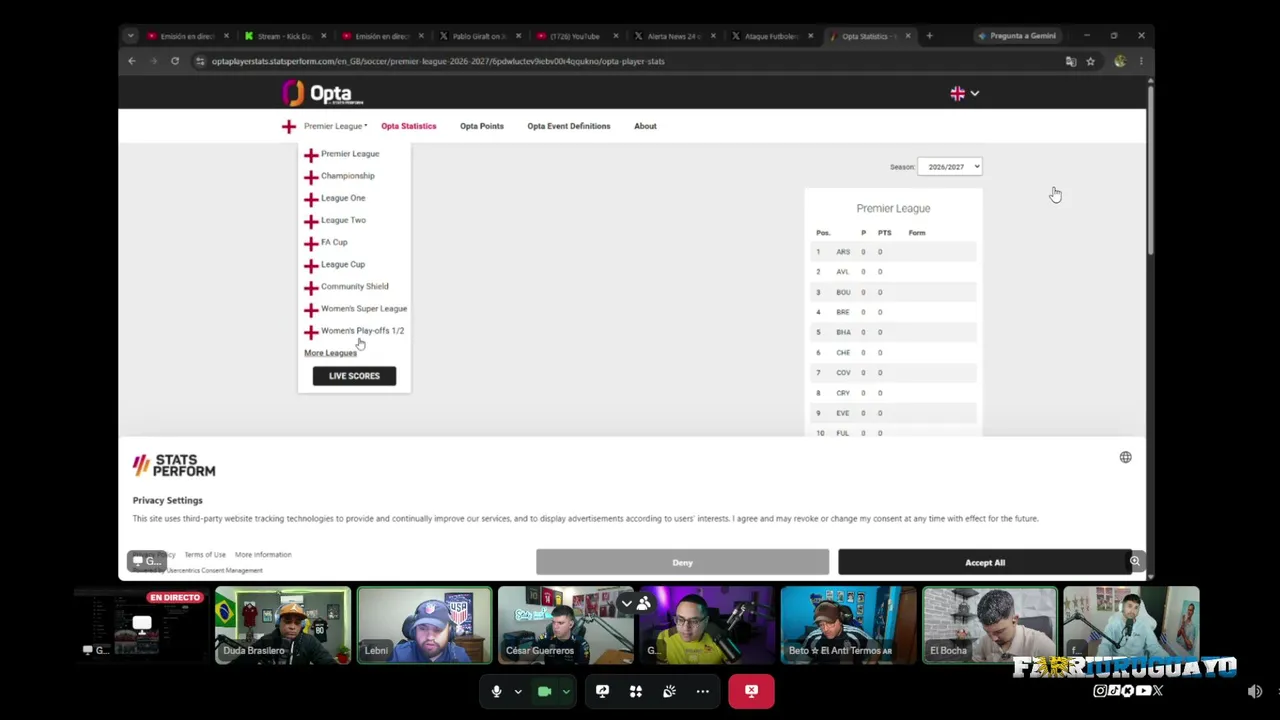The image size is (1280, 720).
Task: Open the Opta Event Definitions nav tab
Action: pos(568,126)
